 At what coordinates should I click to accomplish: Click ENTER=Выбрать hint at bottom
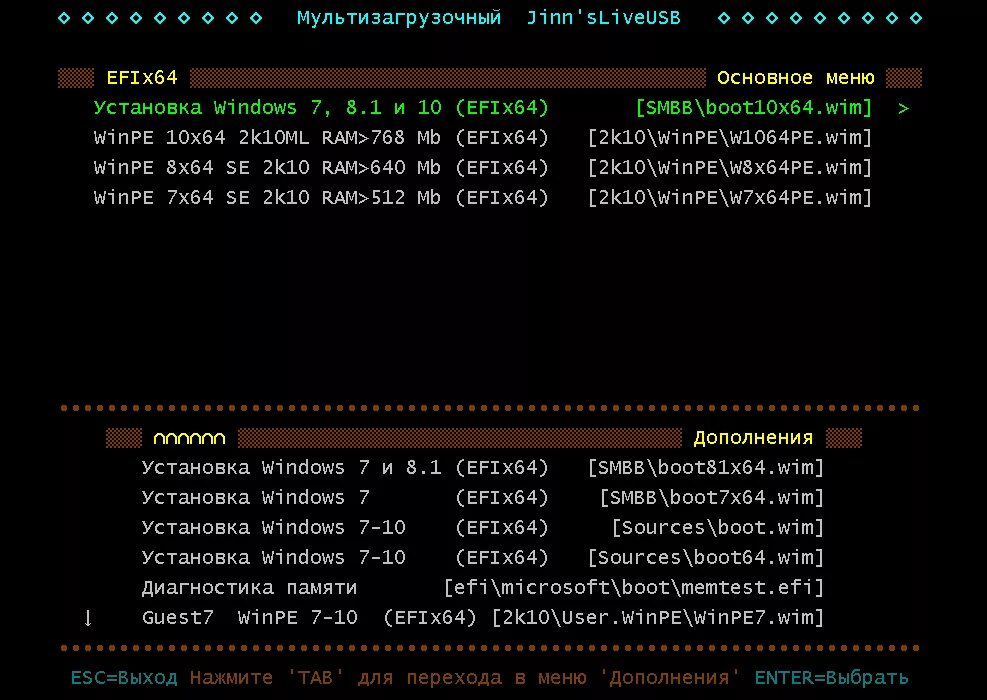pos(832,678)
